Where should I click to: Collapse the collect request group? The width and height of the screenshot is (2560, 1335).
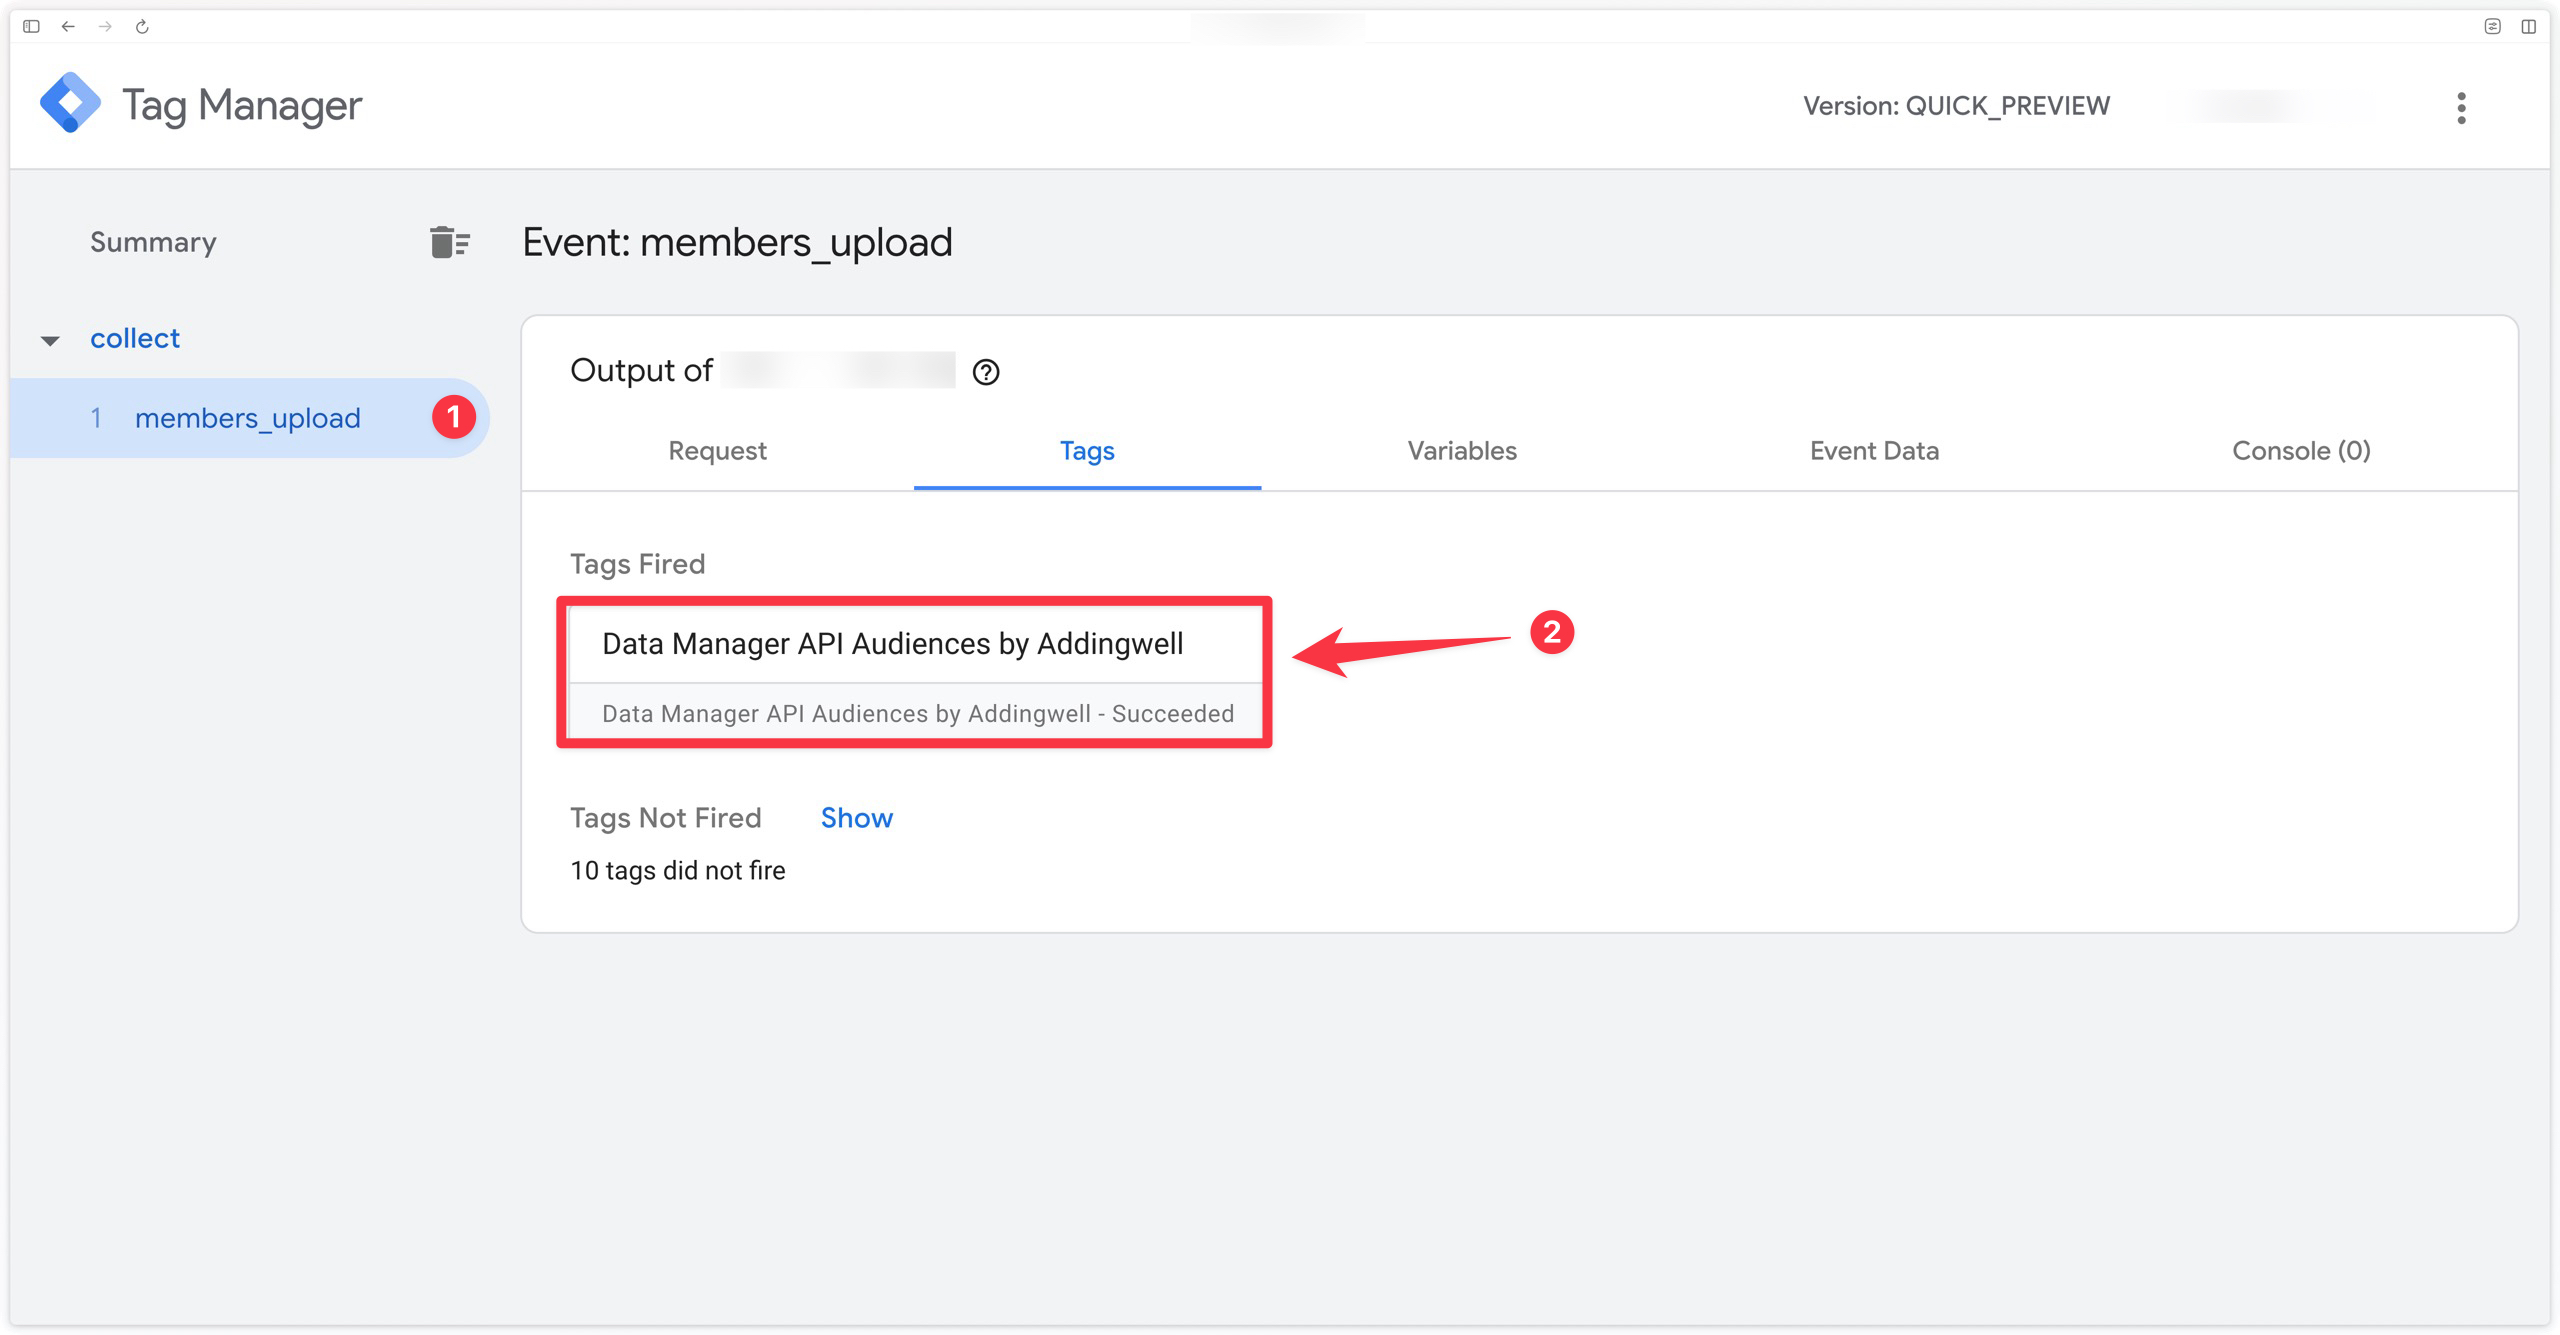coord(50,340)
